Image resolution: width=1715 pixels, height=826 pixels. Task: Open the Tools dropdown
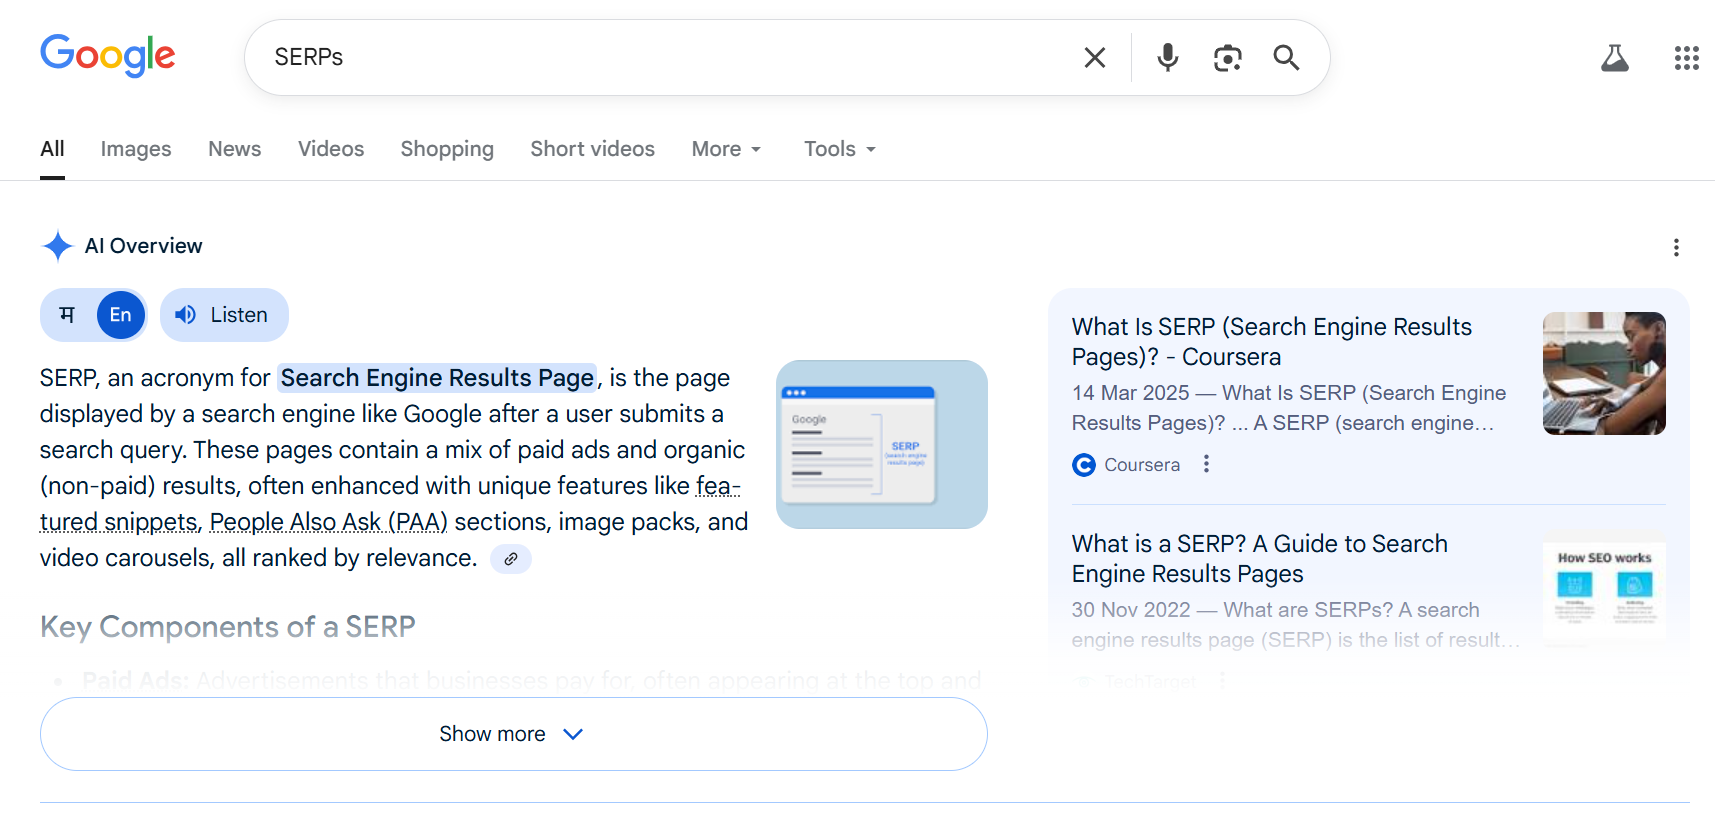point(839,149)
